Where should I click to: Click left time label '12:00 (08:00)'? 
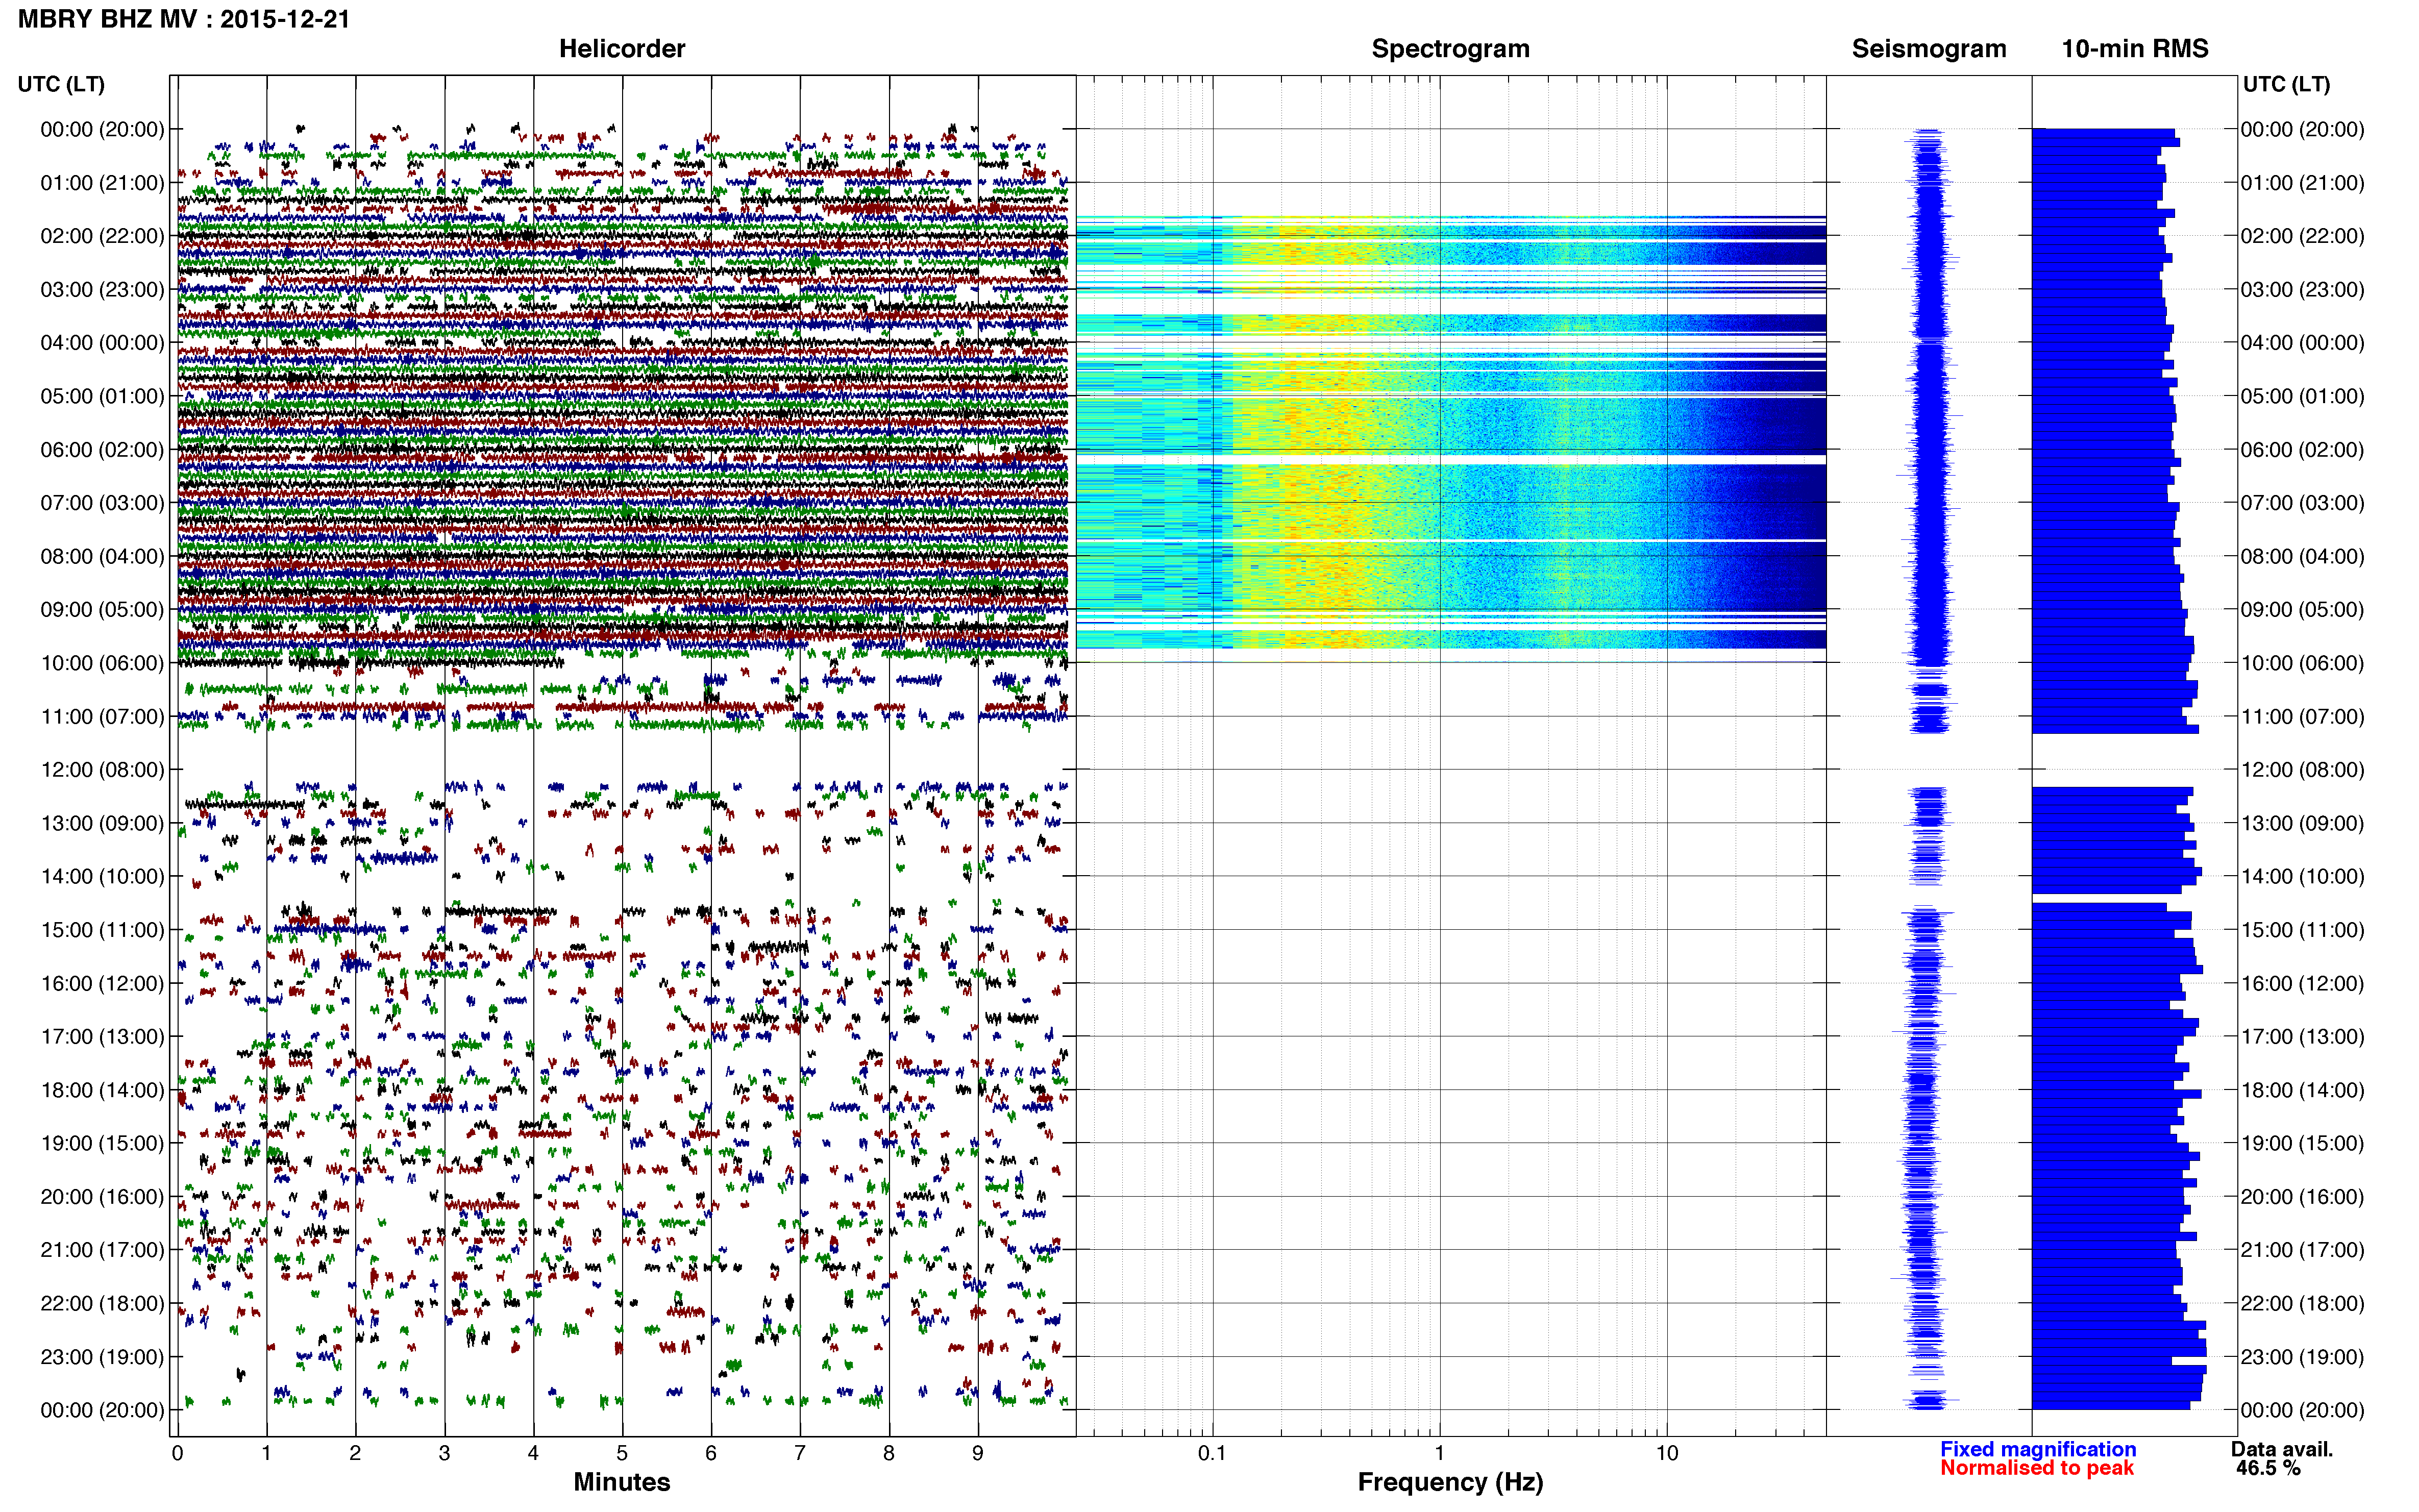point(102,770)
